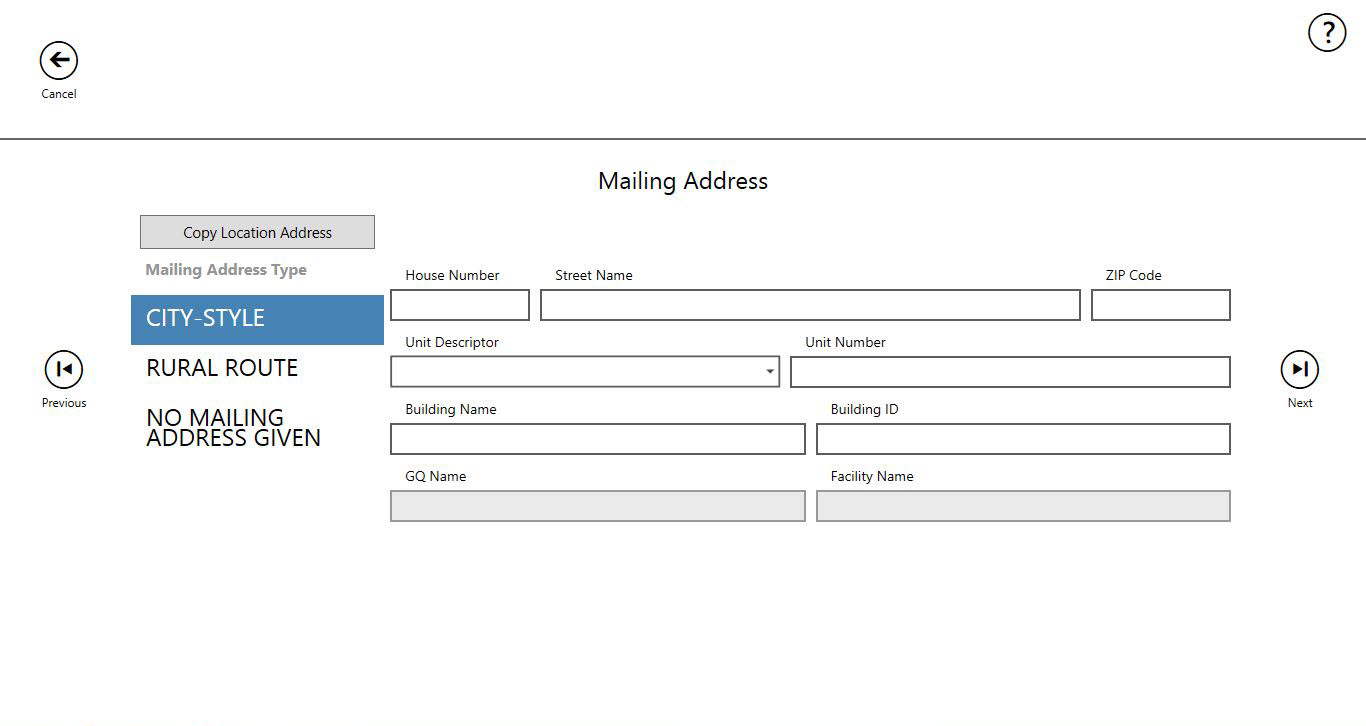The width and height of the screenshot is (1366, 726).
Task: Select the Building Name input field
Action: (x=597, y=439)
